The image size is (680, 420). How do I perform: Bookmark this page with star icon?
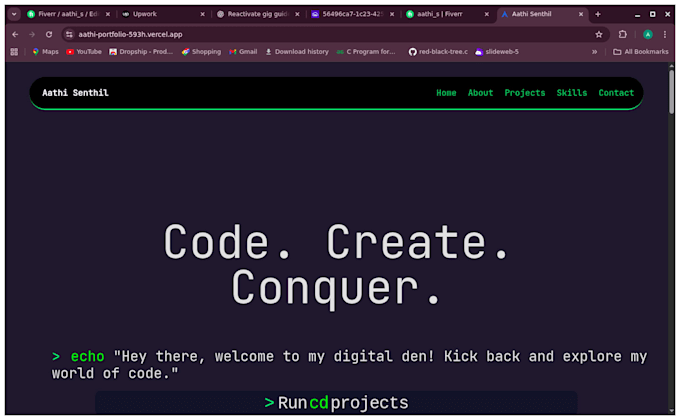[599, 34]
